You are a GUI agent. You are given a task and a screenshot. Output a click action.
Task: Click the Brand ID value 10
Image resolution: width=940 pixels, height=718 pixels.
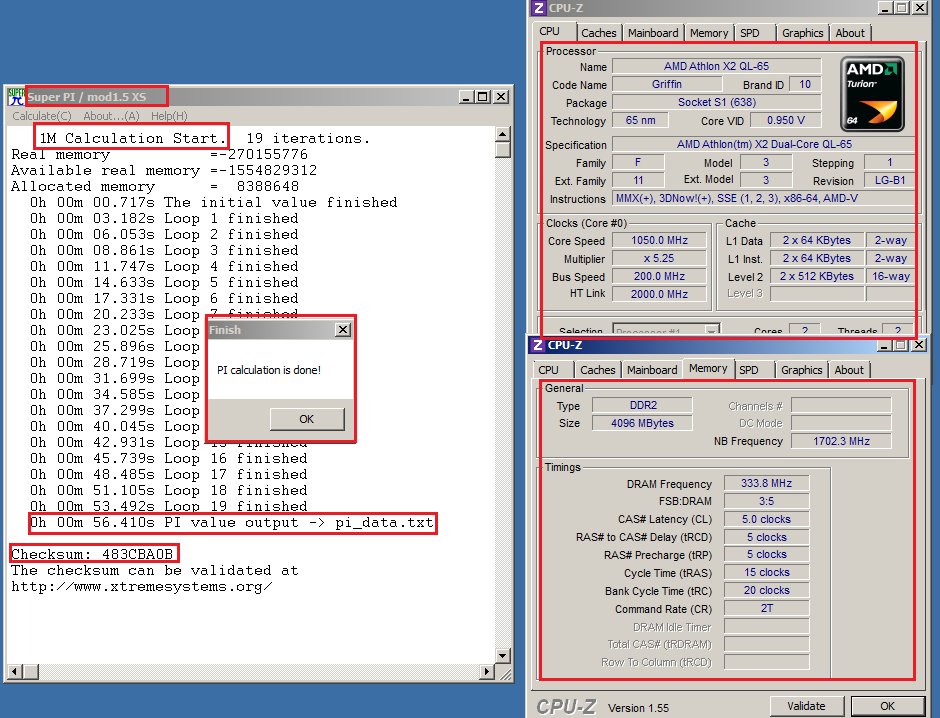pyautogui.click(x=805, y=85)
